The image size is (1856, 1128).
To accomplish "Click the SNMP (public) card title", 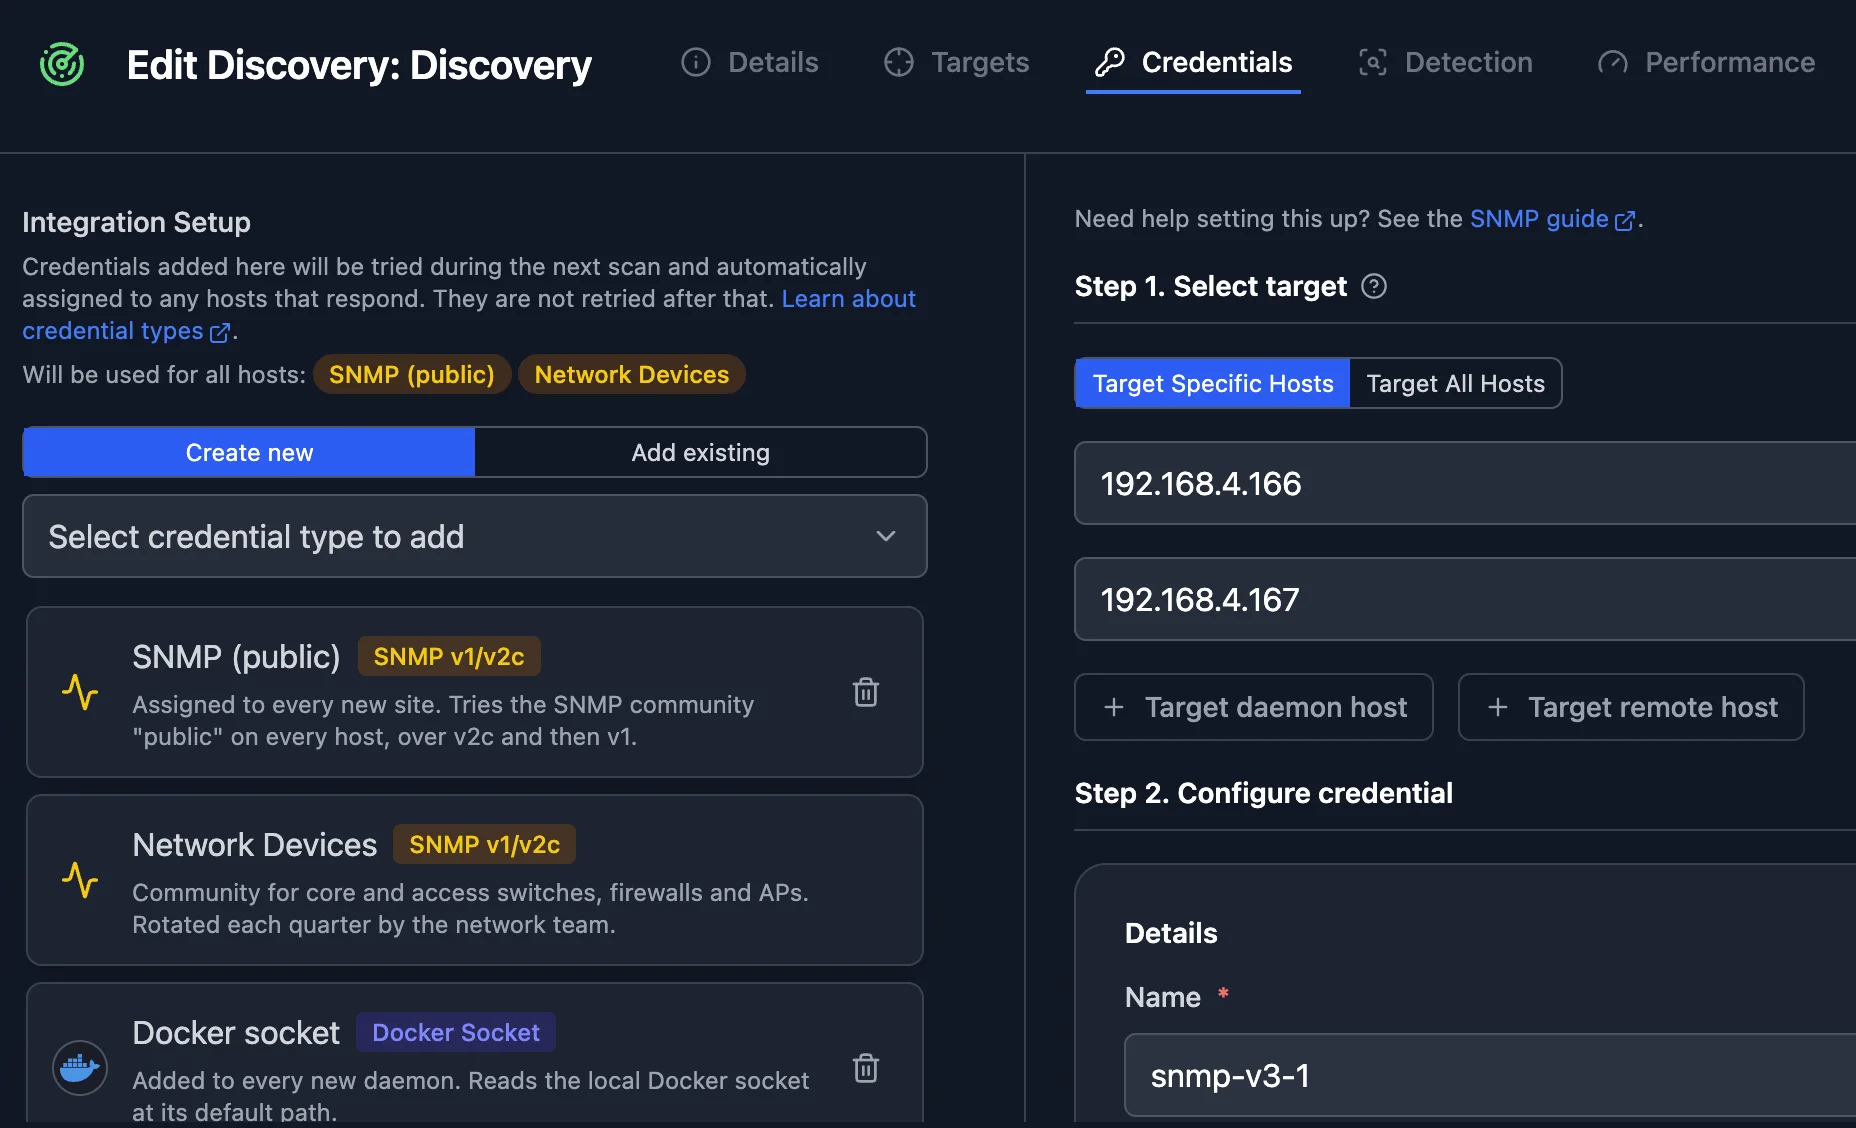I will pos(236,657).
